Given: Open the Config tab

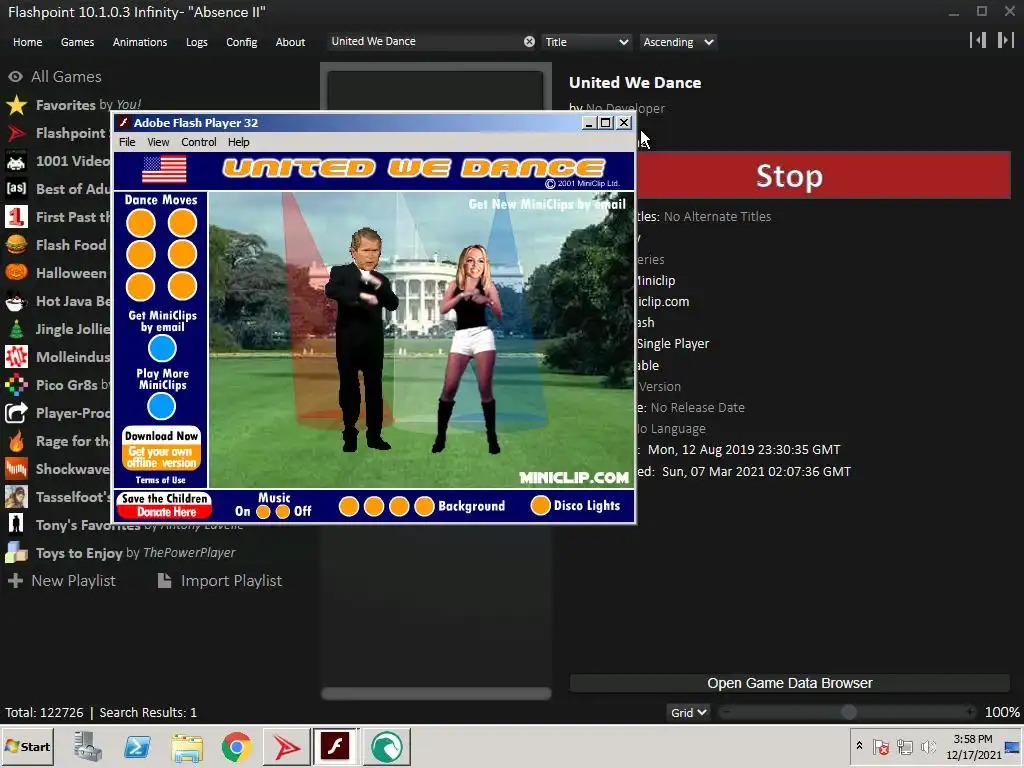Looking at the screenshot, I should pyautogui.click(x=242, y=42).
